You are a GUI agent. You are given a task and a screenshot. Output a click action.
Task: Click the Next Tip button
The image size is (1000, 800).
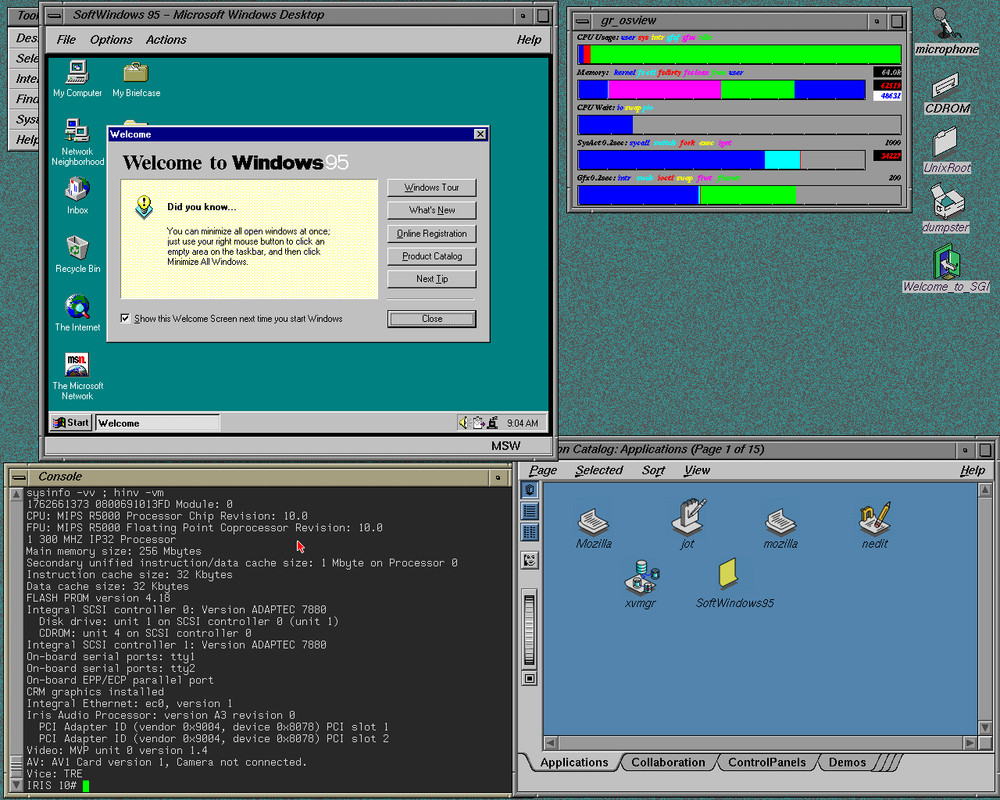pyautogui.click(x=431, y=278)
